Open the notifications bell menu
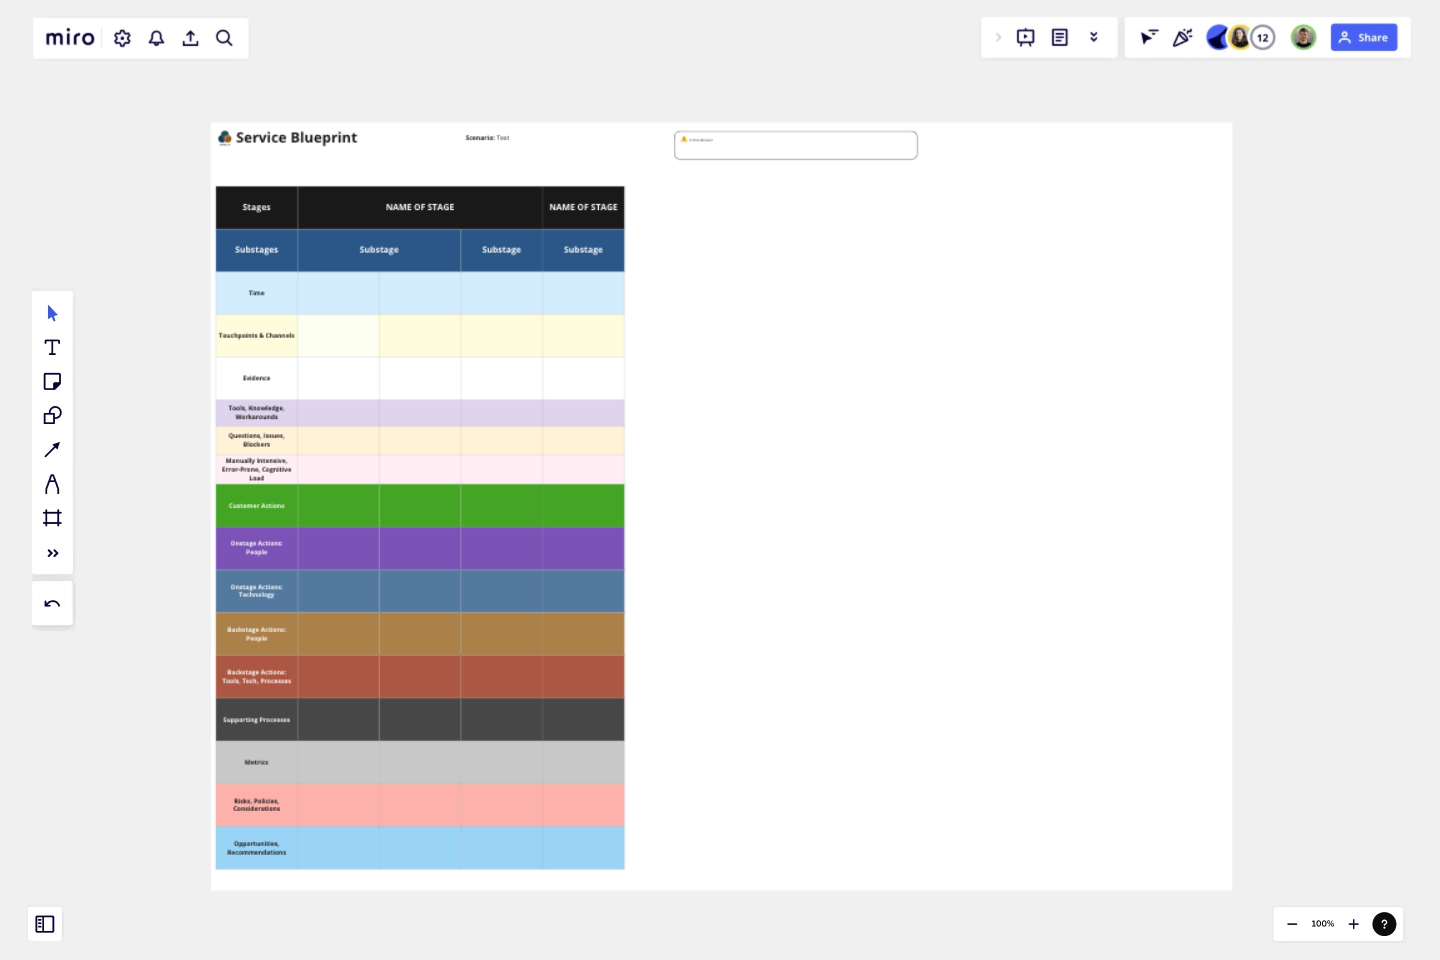Viewport: 1440px width, 960px height. (156, 38)
